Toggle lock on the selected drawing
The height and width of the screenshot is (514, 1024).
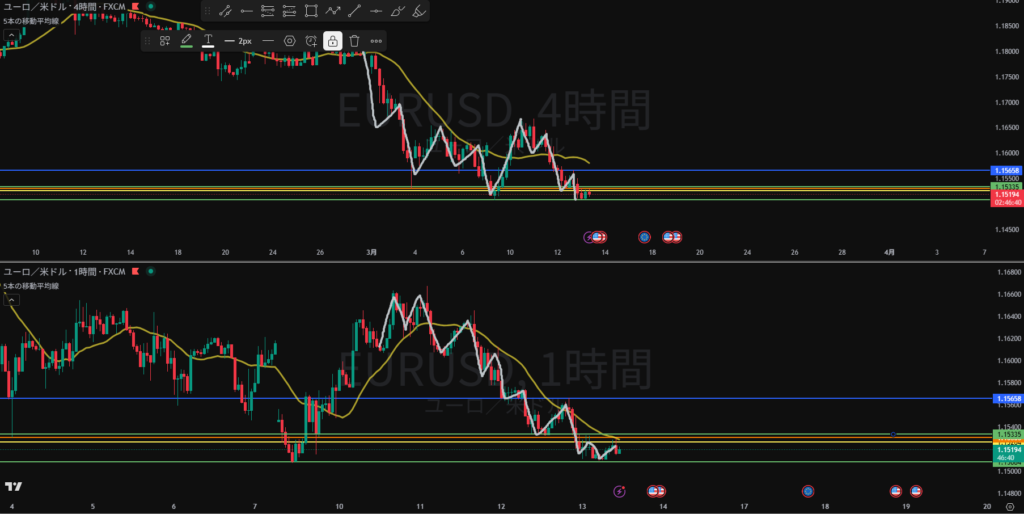pyautogui.click(x=332, y=41)
